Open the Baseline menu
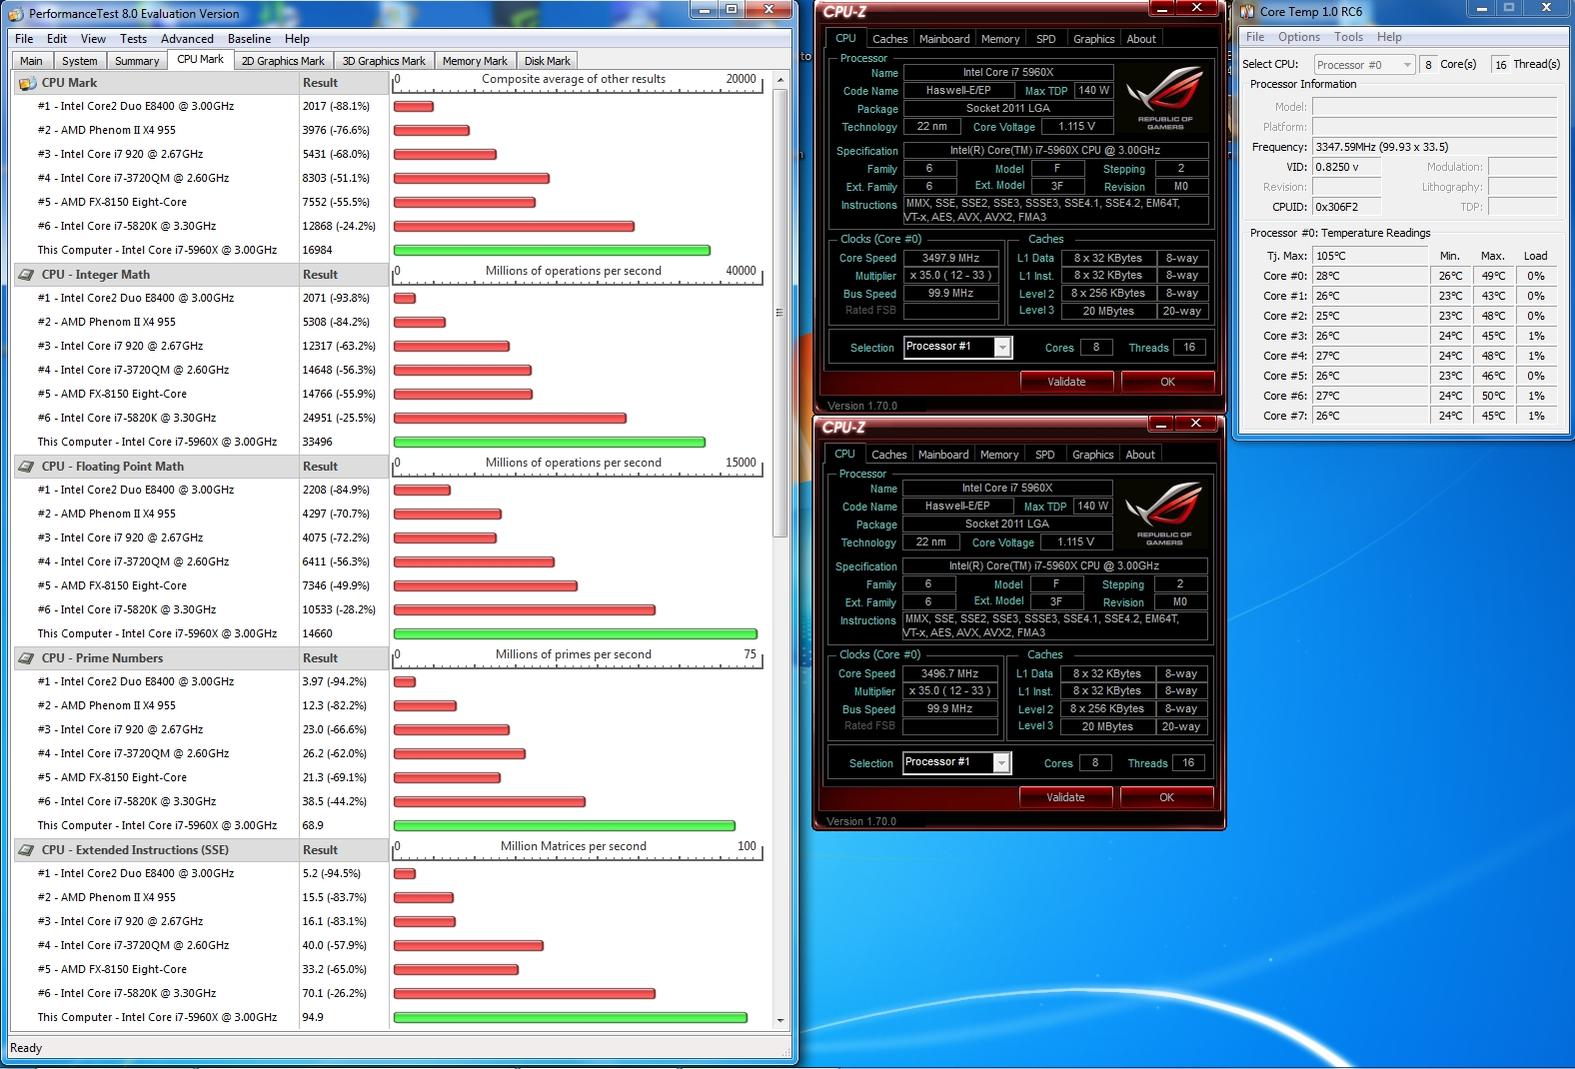Screen dimensions: 1575x1069 tap(249, 39)
